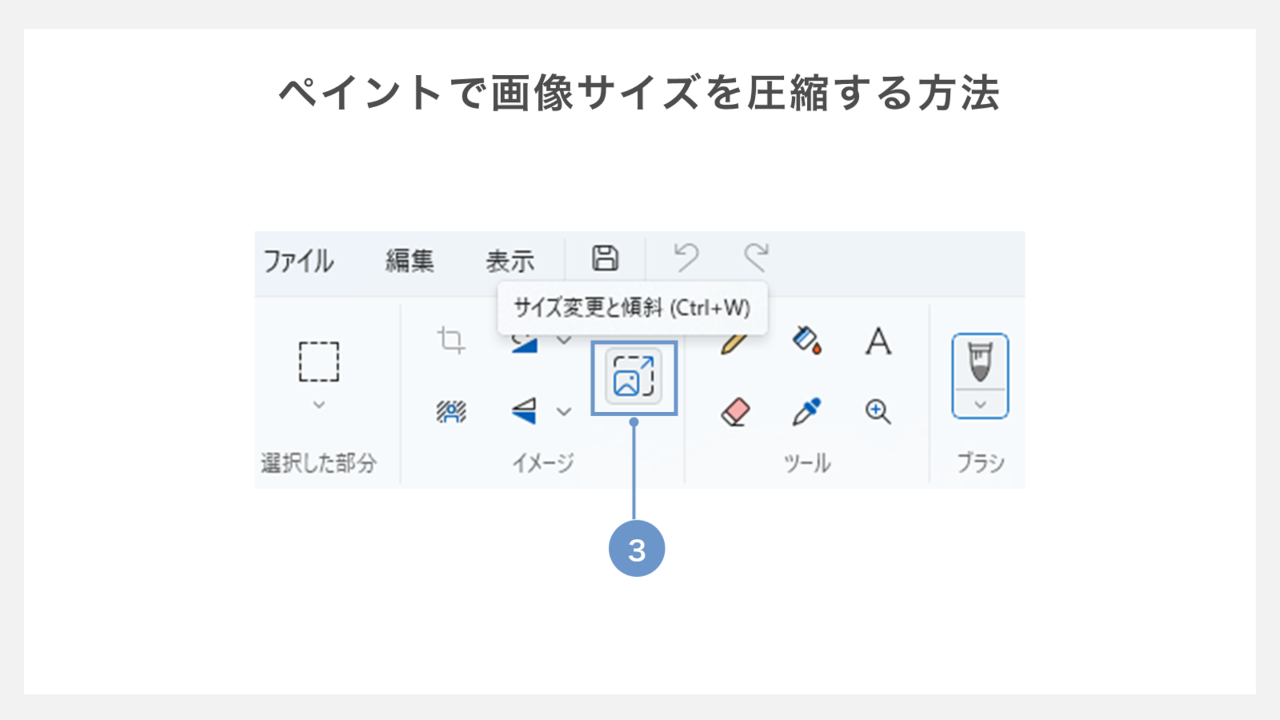This screenshot has height=720, width=1280.
Task: Expand the selection tool options chevron
Action: [319, 404]
